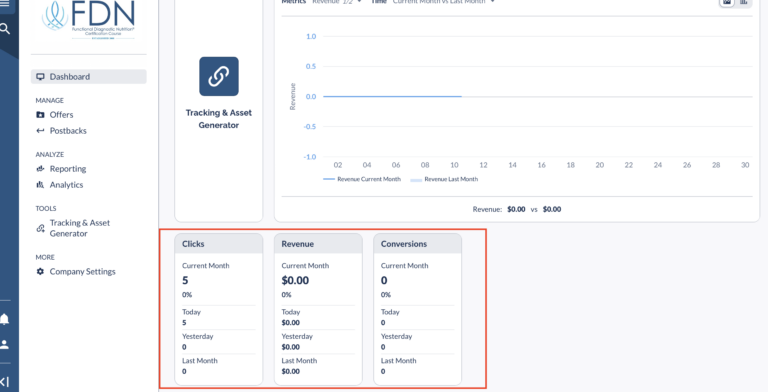768x392 pixels.
Task: Click the Revenue summary below the chart
Action: pos(517,209)
